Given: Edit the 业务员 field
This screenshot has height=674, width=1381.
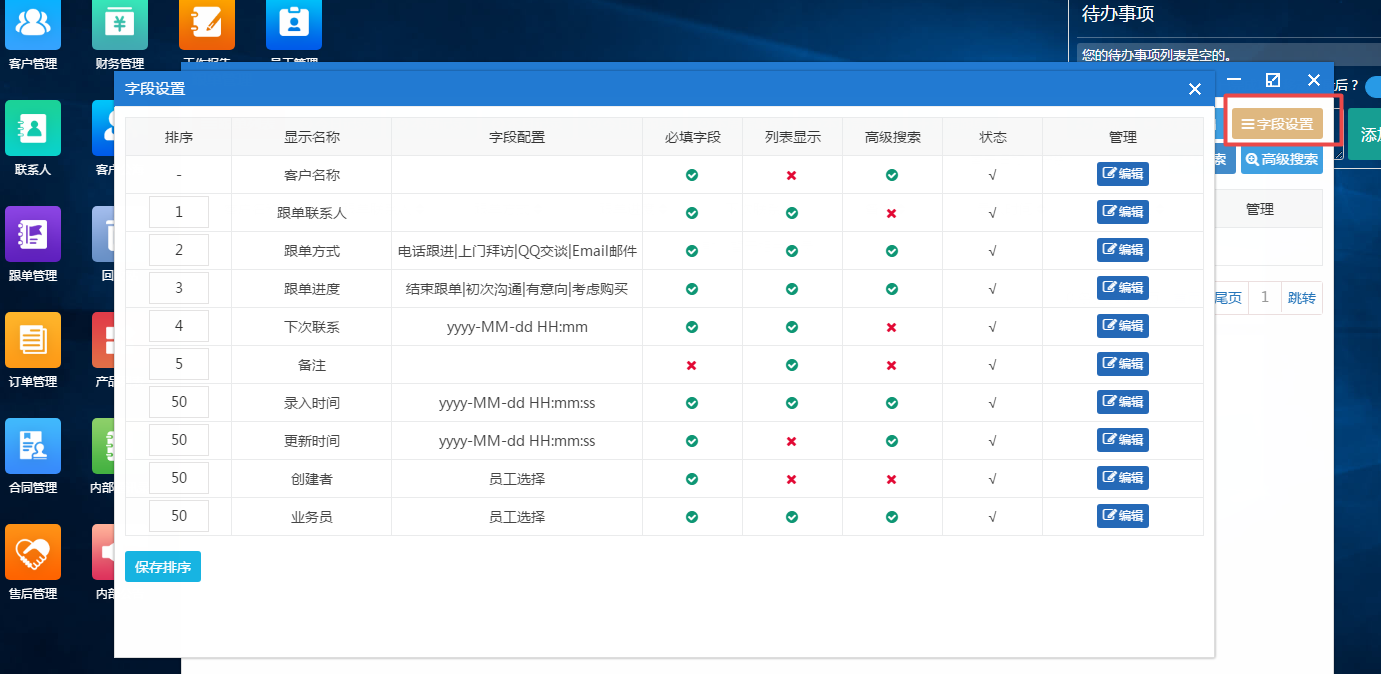Looking at the screenshot, I should click(x=1123, y=516).
